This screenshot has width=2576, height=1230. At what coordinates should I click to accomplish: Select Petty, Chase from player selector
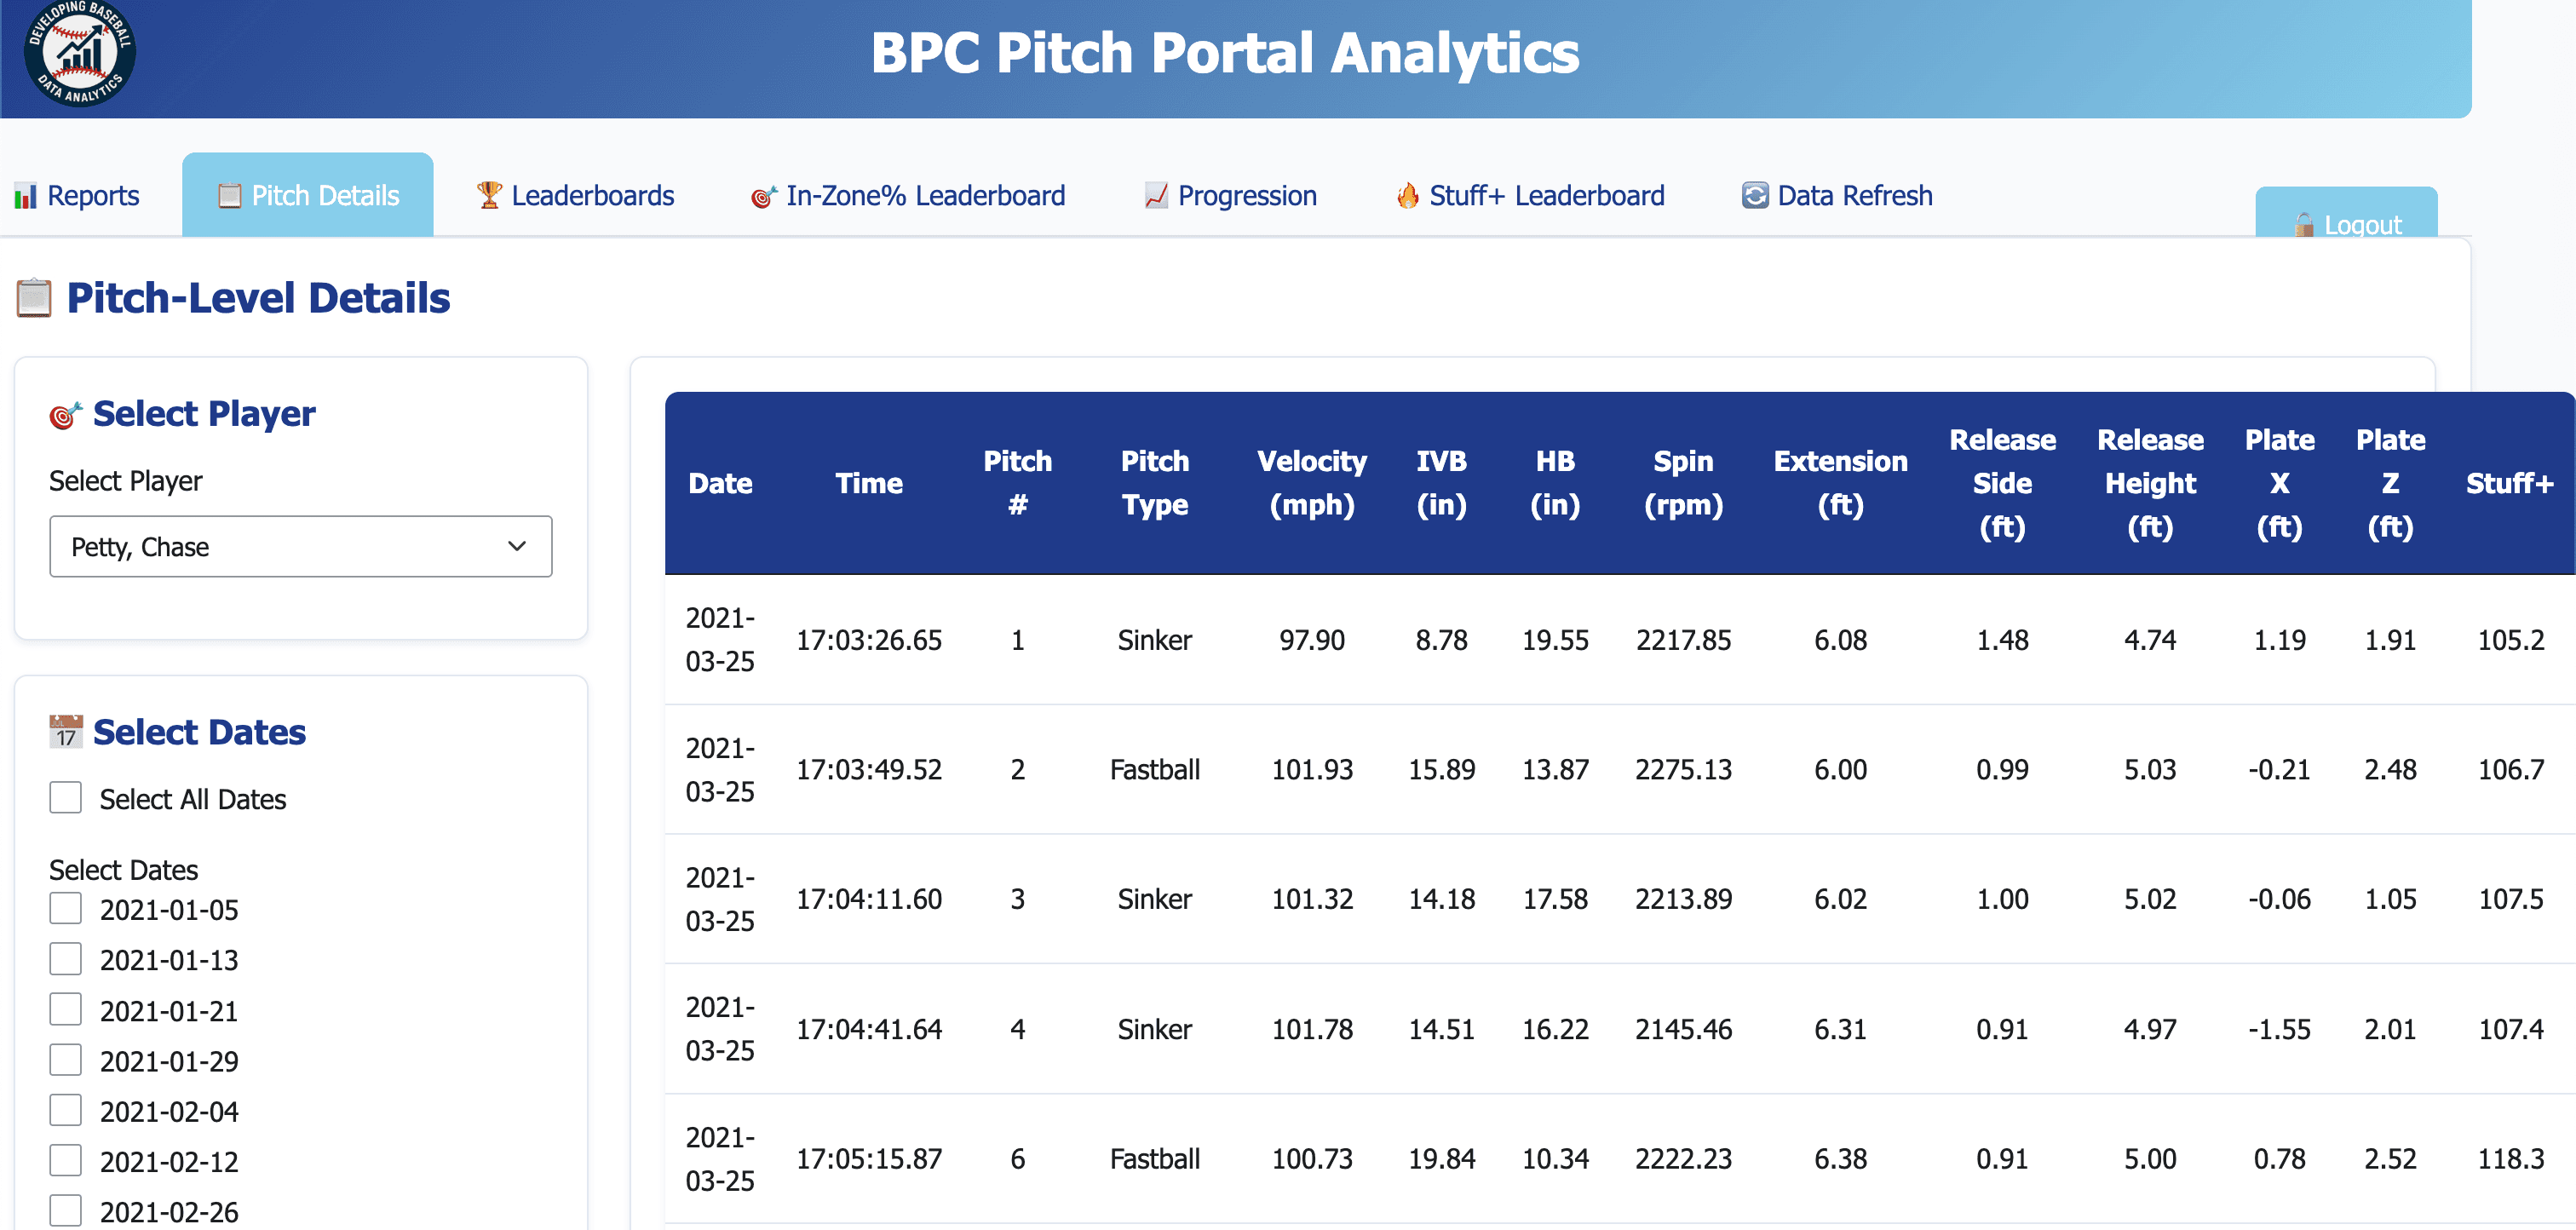(300, 546)
